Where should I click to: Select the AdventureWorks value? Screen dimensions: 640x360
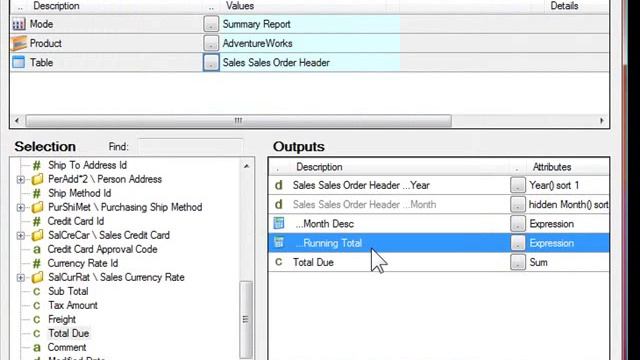(x=257, y=43)
